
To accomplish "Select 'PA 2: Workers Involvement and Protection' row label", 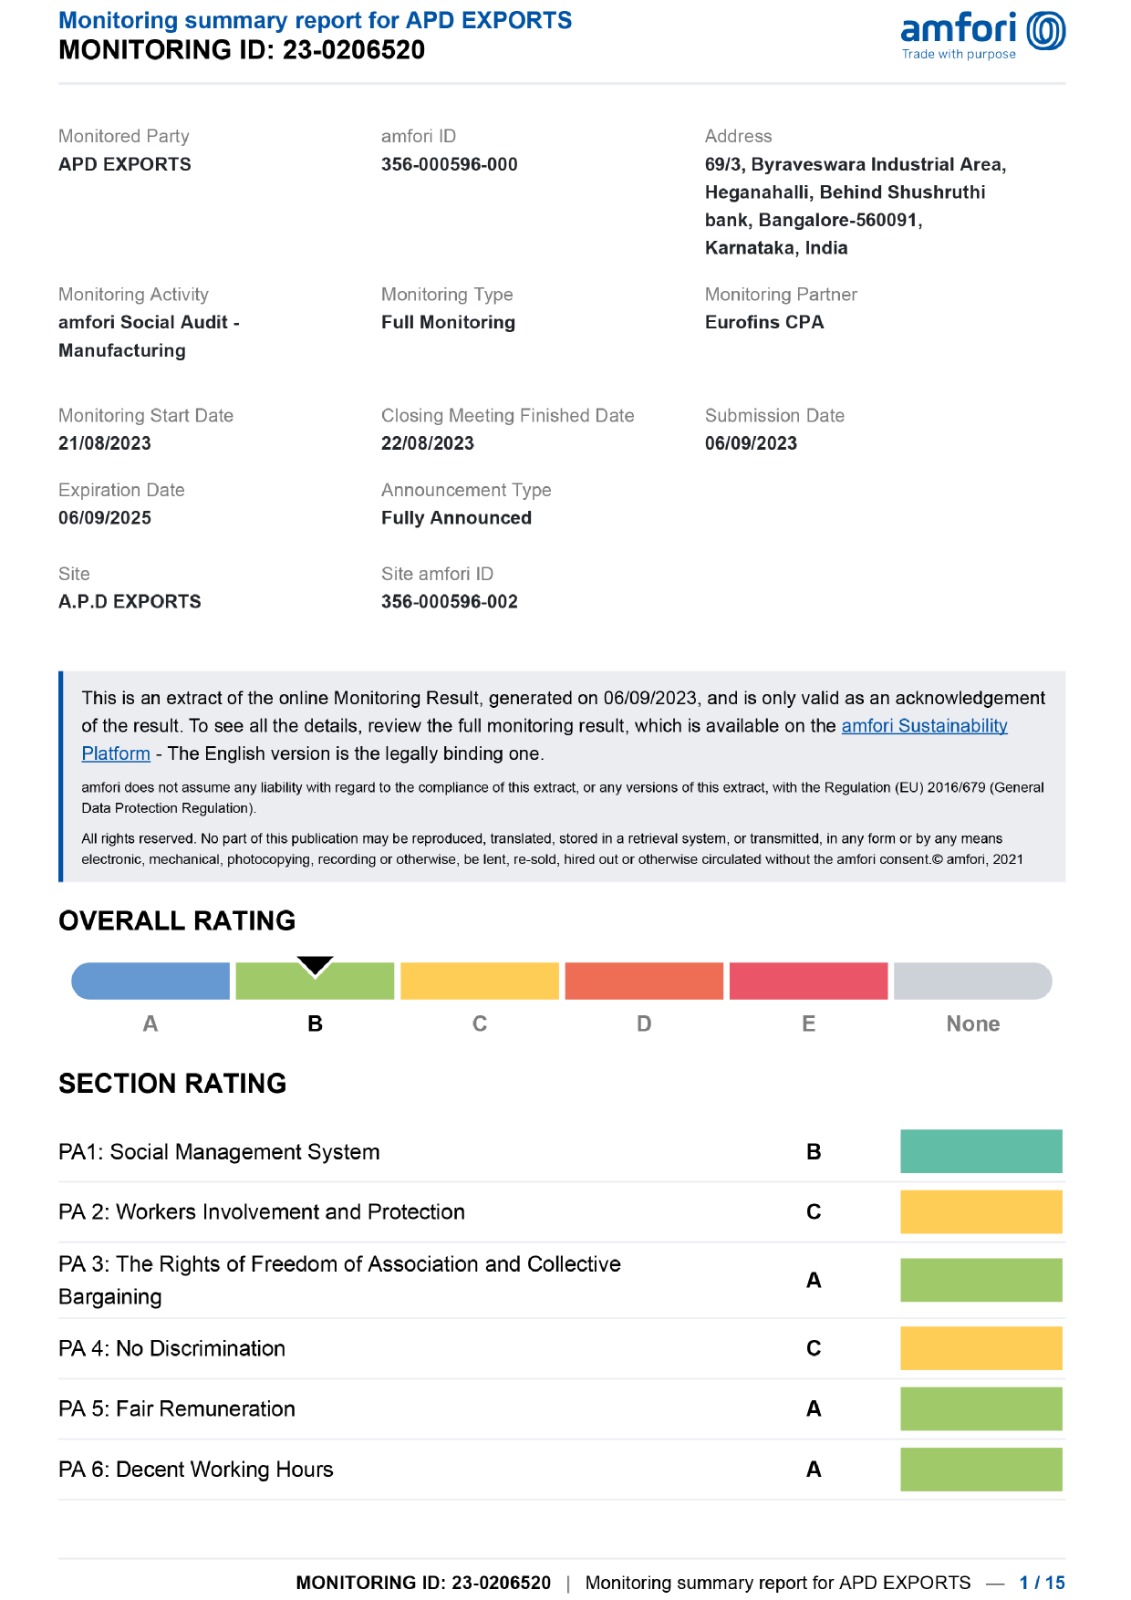I will (x=262, y=1212).
